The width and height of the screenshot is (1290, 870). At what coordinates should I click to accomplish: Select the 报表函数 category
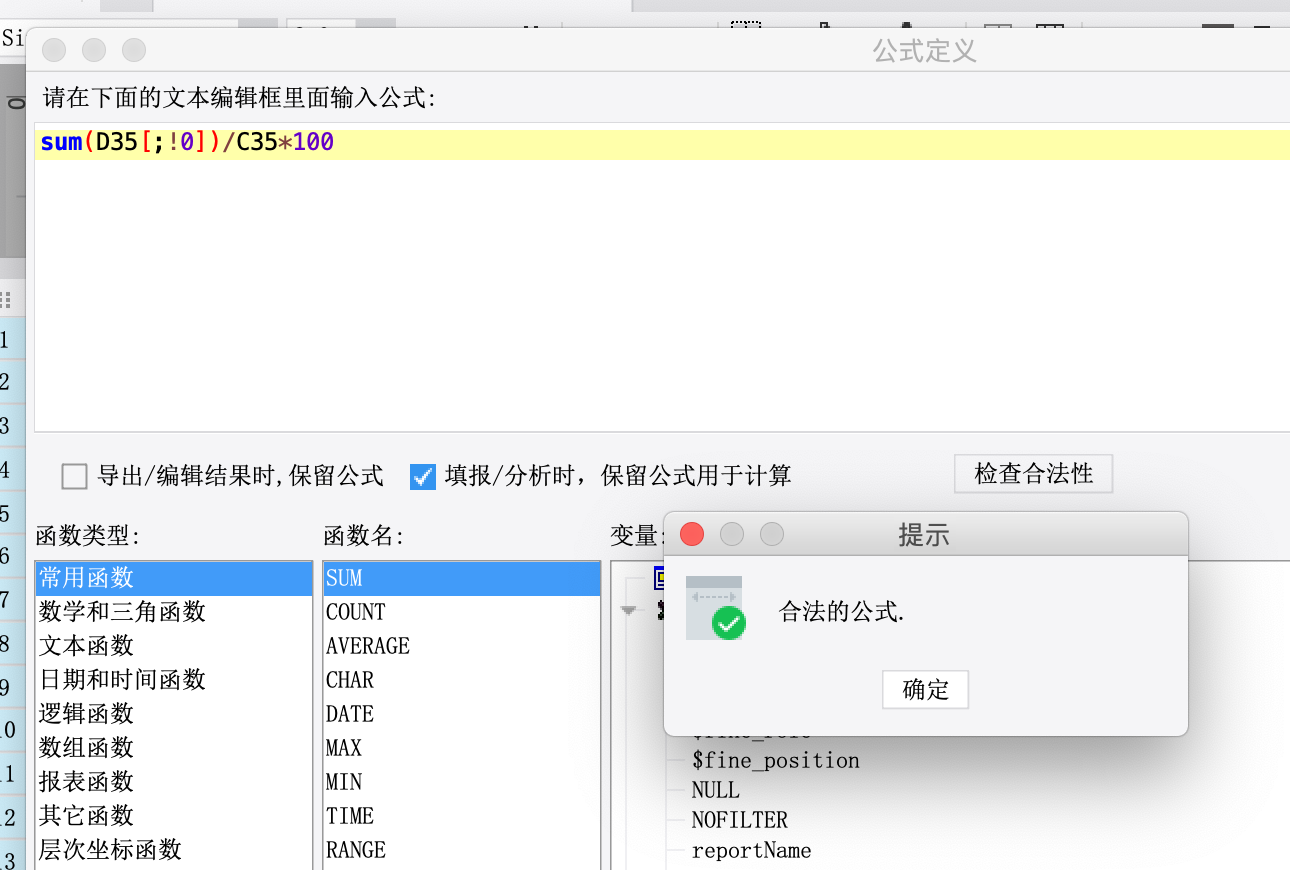click(174, 782)
